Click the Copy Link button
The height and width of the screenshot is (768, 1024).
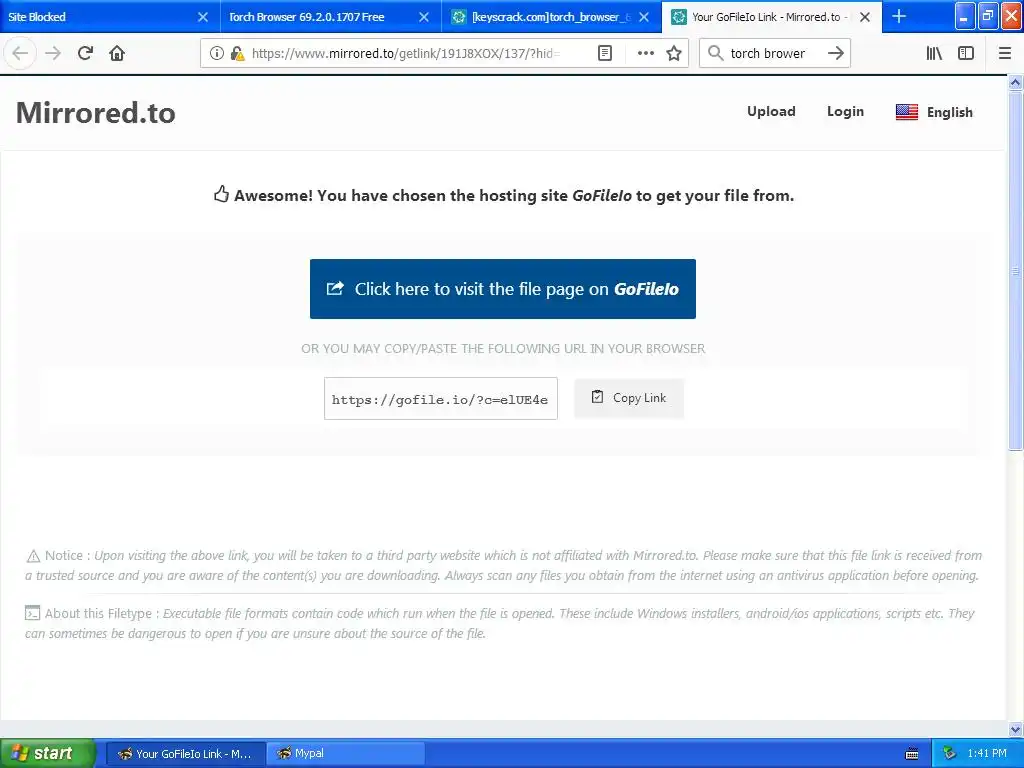pos(629,398)
